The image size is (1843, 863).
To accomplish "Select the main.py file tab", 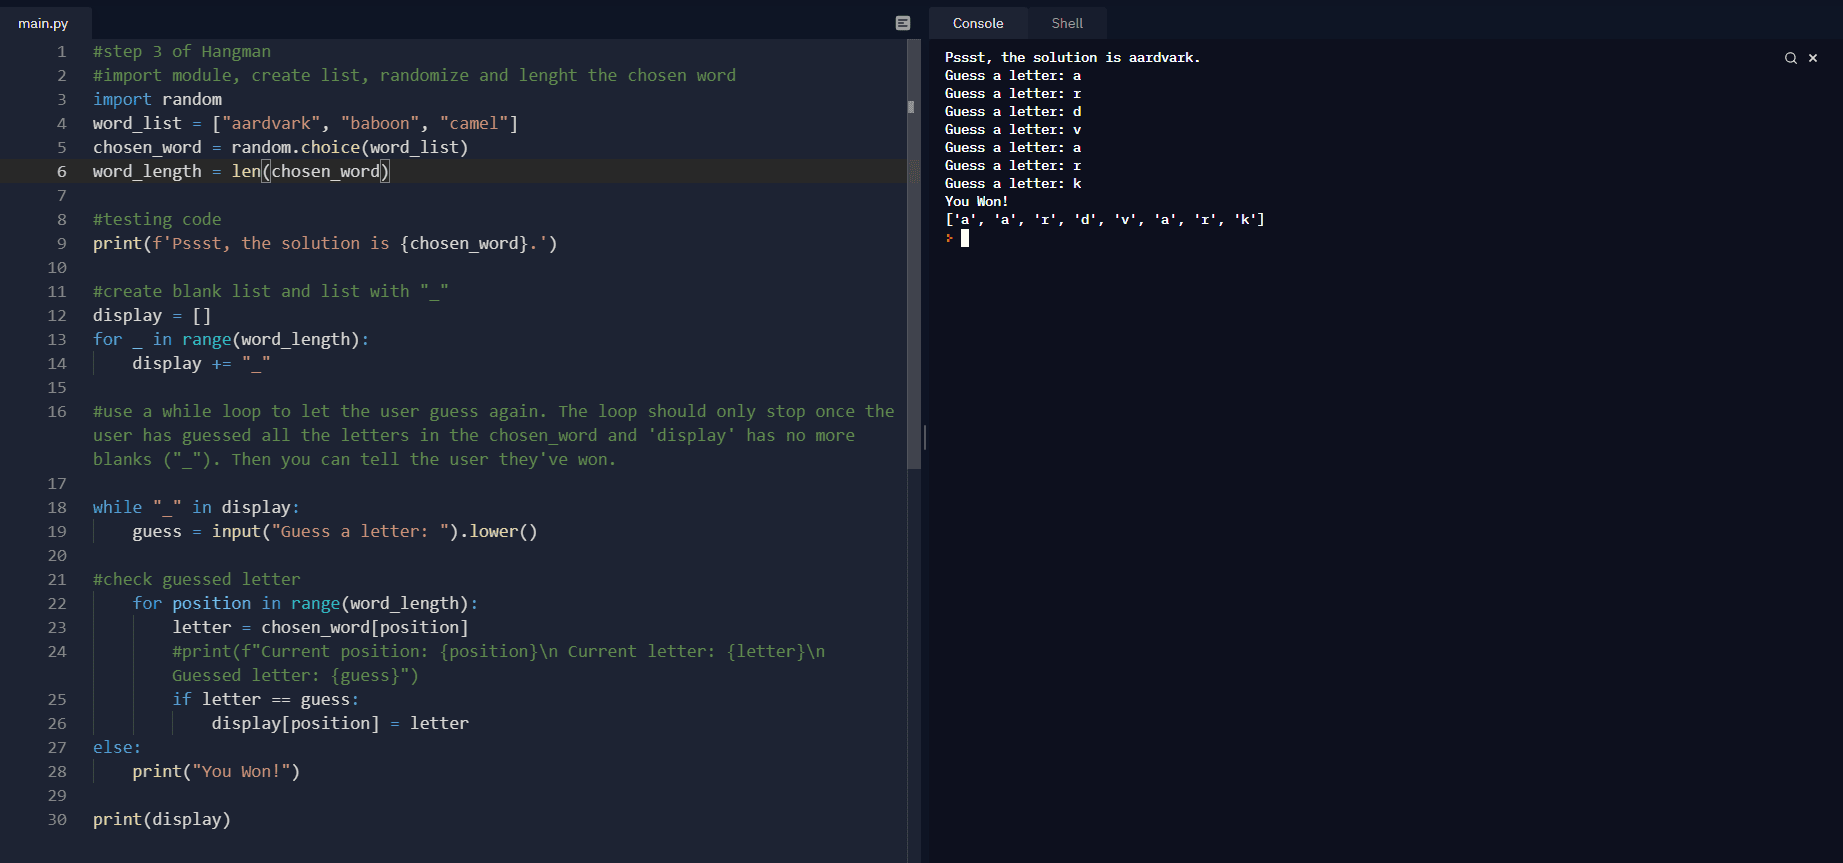I will tap(43, 23).
